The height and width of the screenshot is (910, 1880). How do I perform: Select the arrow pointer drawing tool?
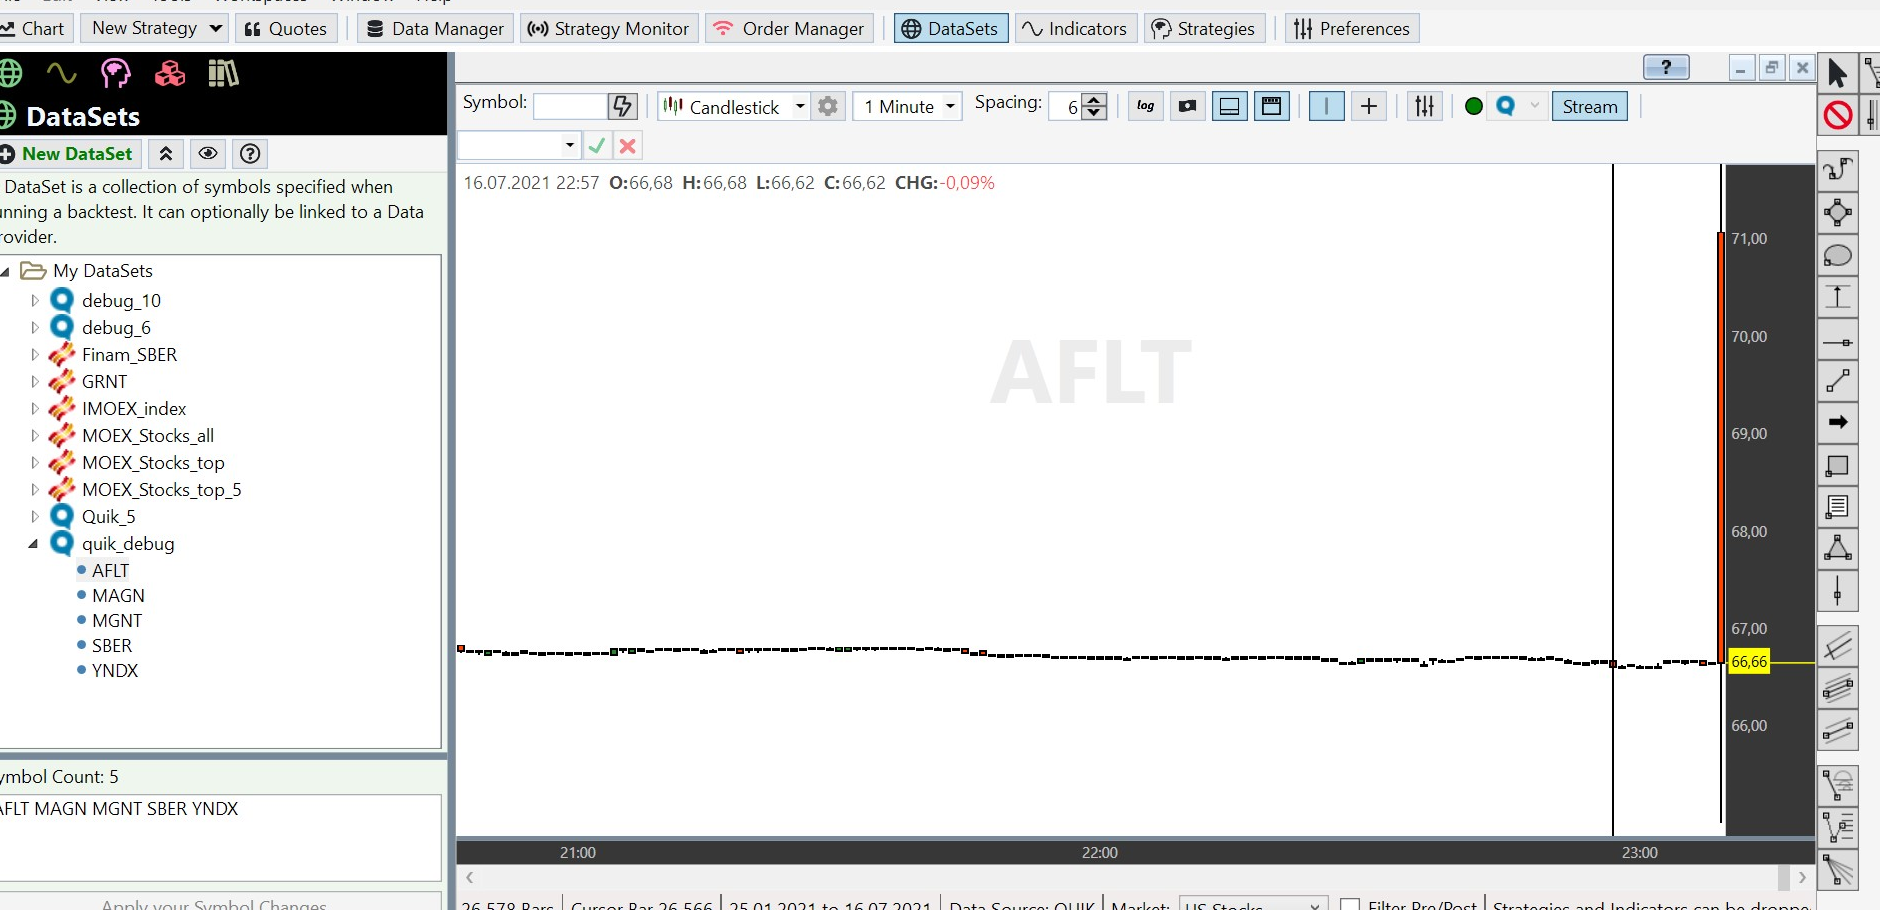click(1837, 73)
